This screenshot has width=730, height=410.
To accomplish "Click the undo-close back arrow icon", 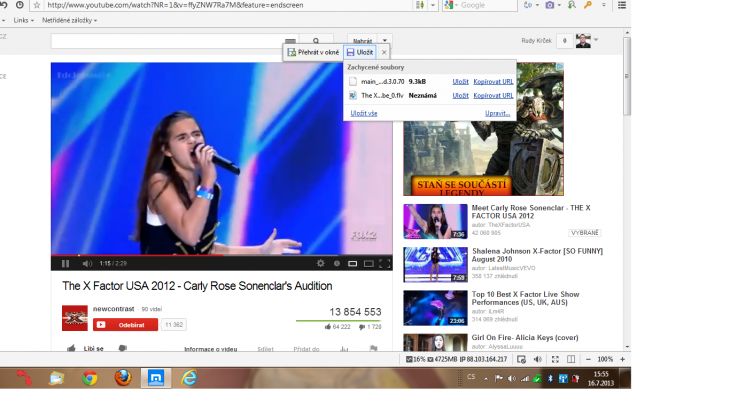I will point(4,5).
